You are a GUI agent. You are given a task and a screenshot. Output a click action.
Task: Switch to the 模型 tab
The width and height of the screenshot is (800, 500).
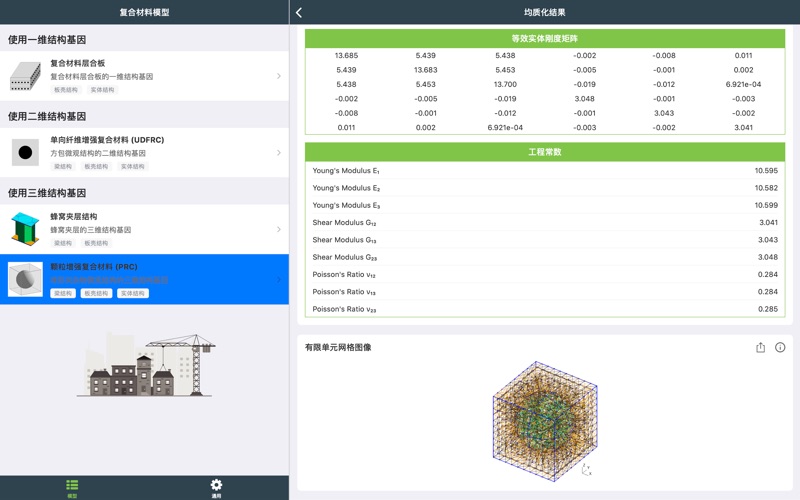tap(72, 488)
